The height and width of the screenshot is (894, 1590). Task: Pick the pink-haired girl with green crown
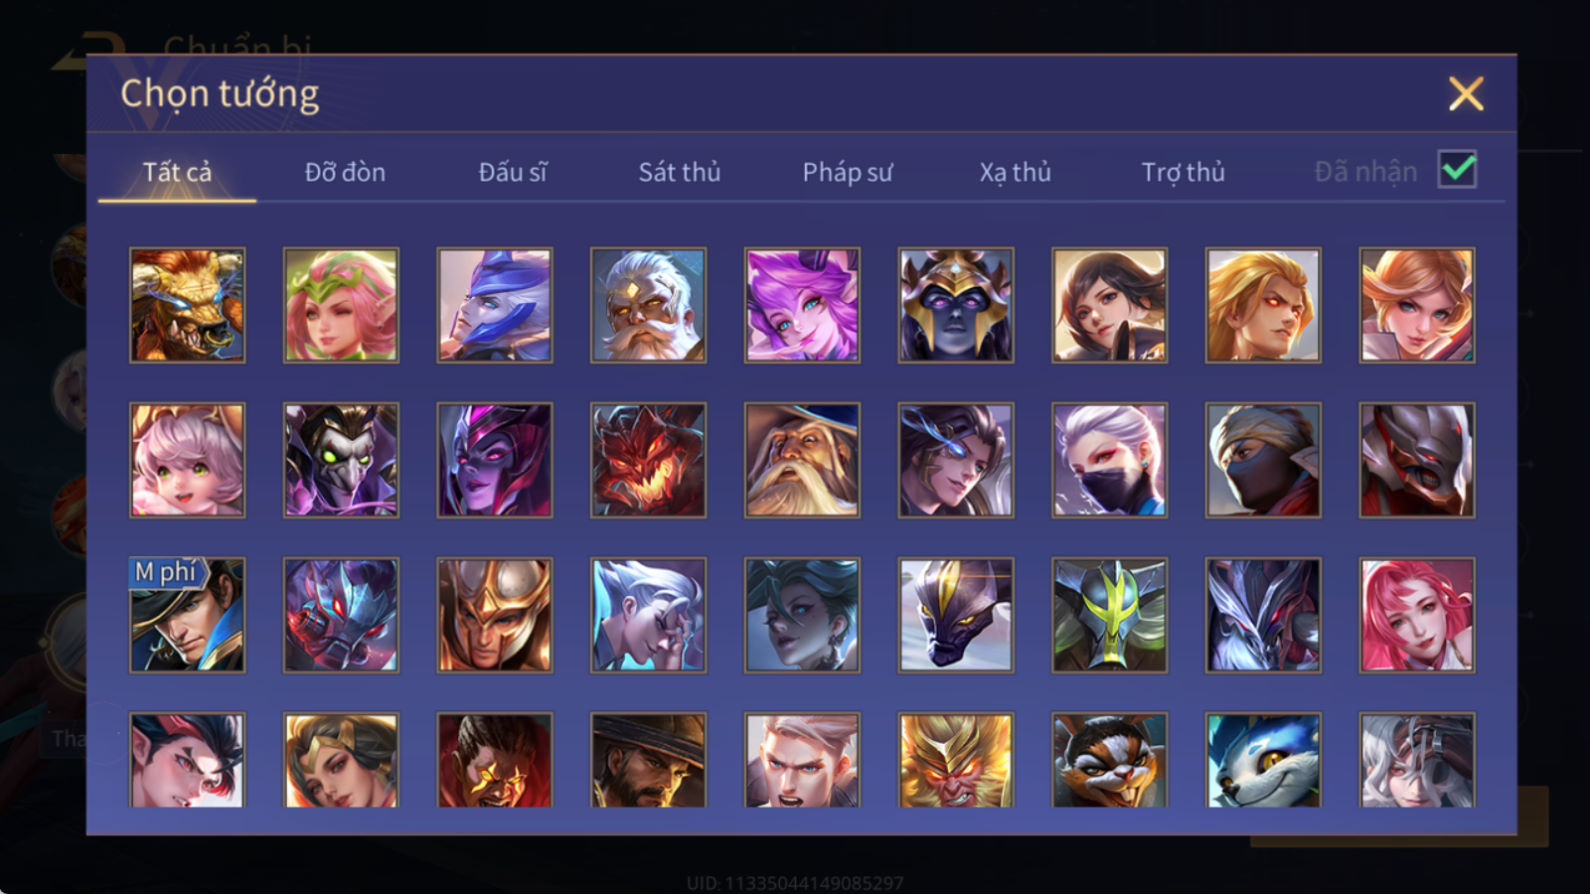click(x=341, y=305)
